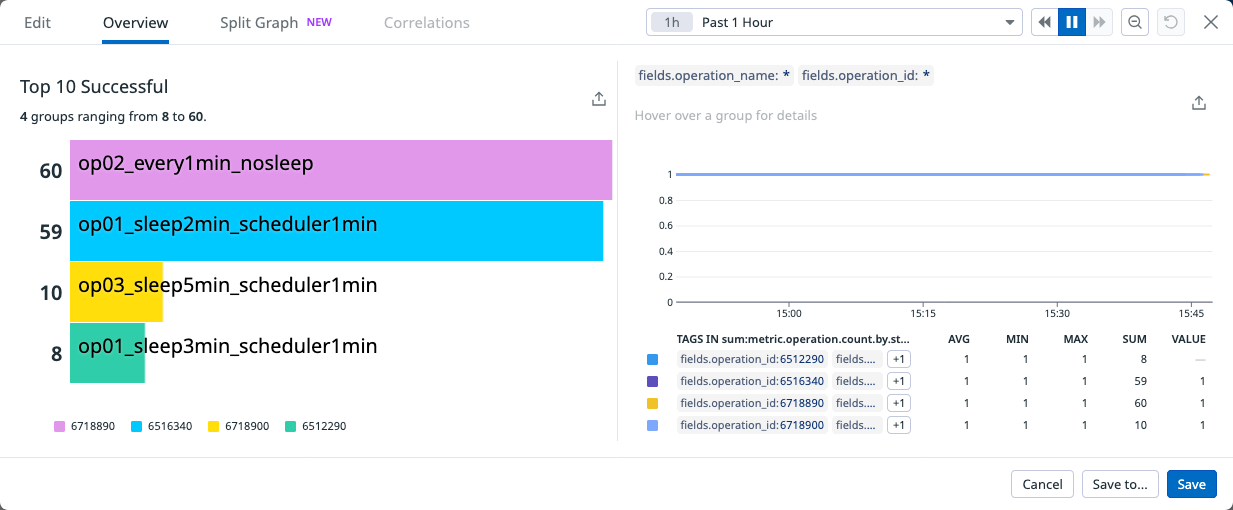This screenshot has width=1233, height=510.
Task: Pause live updates with the pause button
Action: pos(1072,22)
